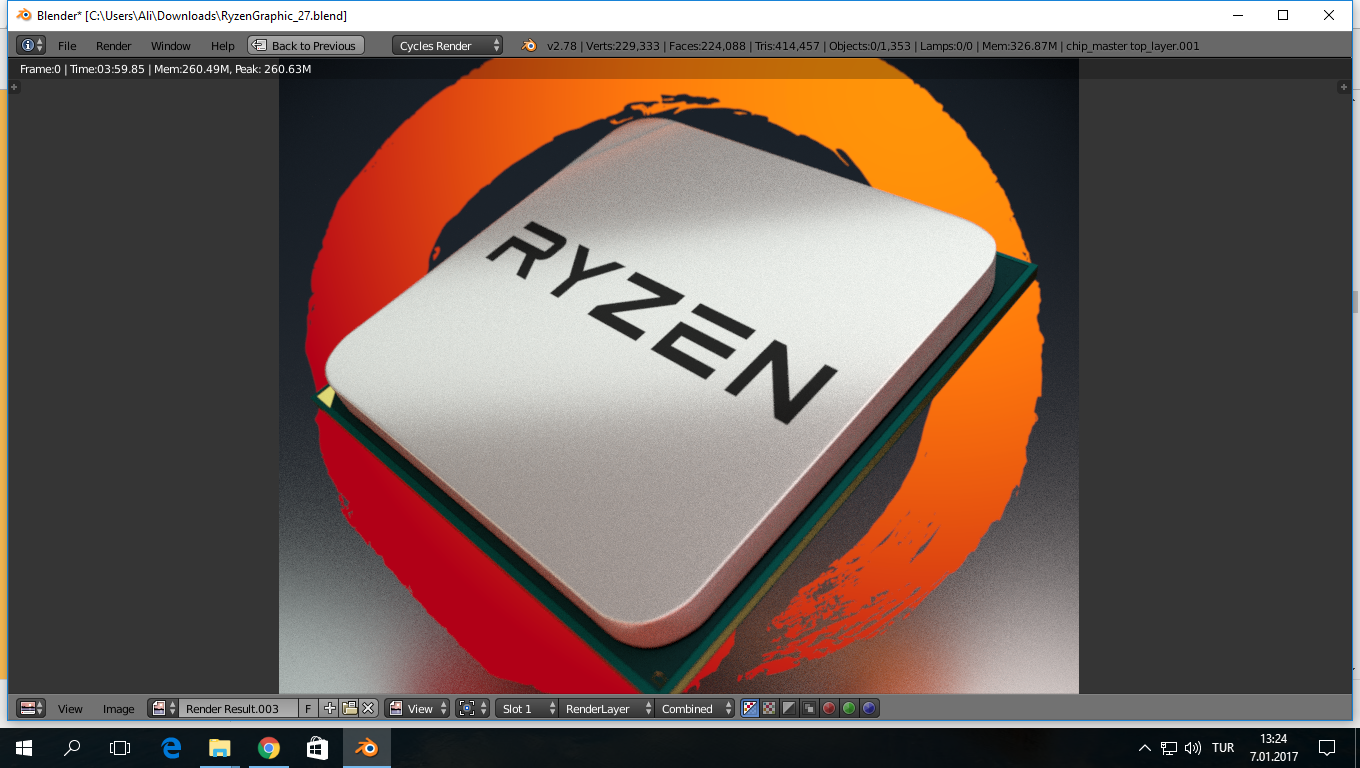The width and height of the screenshot is (1360, 768).
Task: Click the 'Verts:229,333' statistic
Action: pyautogui.click(x=623, y=46)
